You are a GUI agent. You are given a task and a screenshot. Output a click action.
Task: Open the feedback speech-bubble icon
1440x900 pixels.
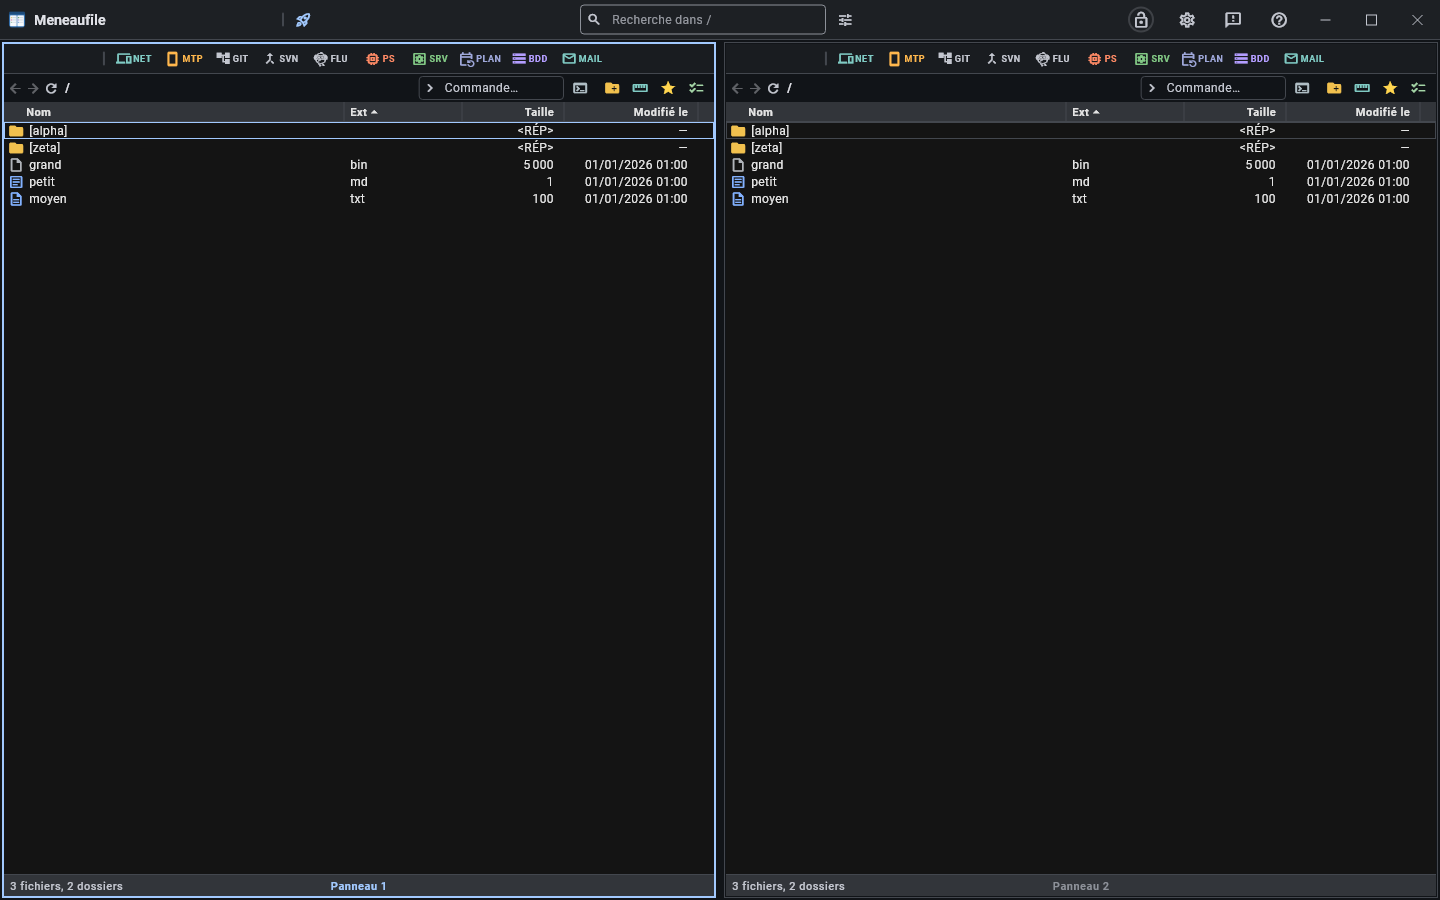(x=1233, y=20)
